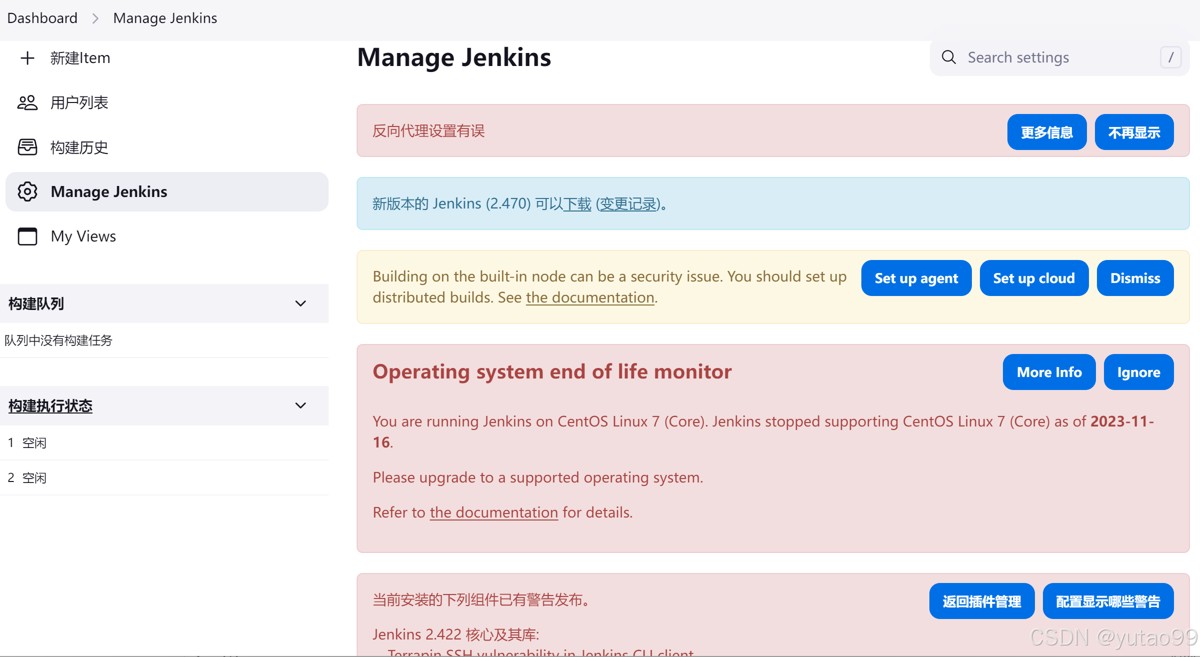This screenshot has width=1200, height=657.
Task: Open the 新建Item sidebar entry
Action: [x=167, y=58]
